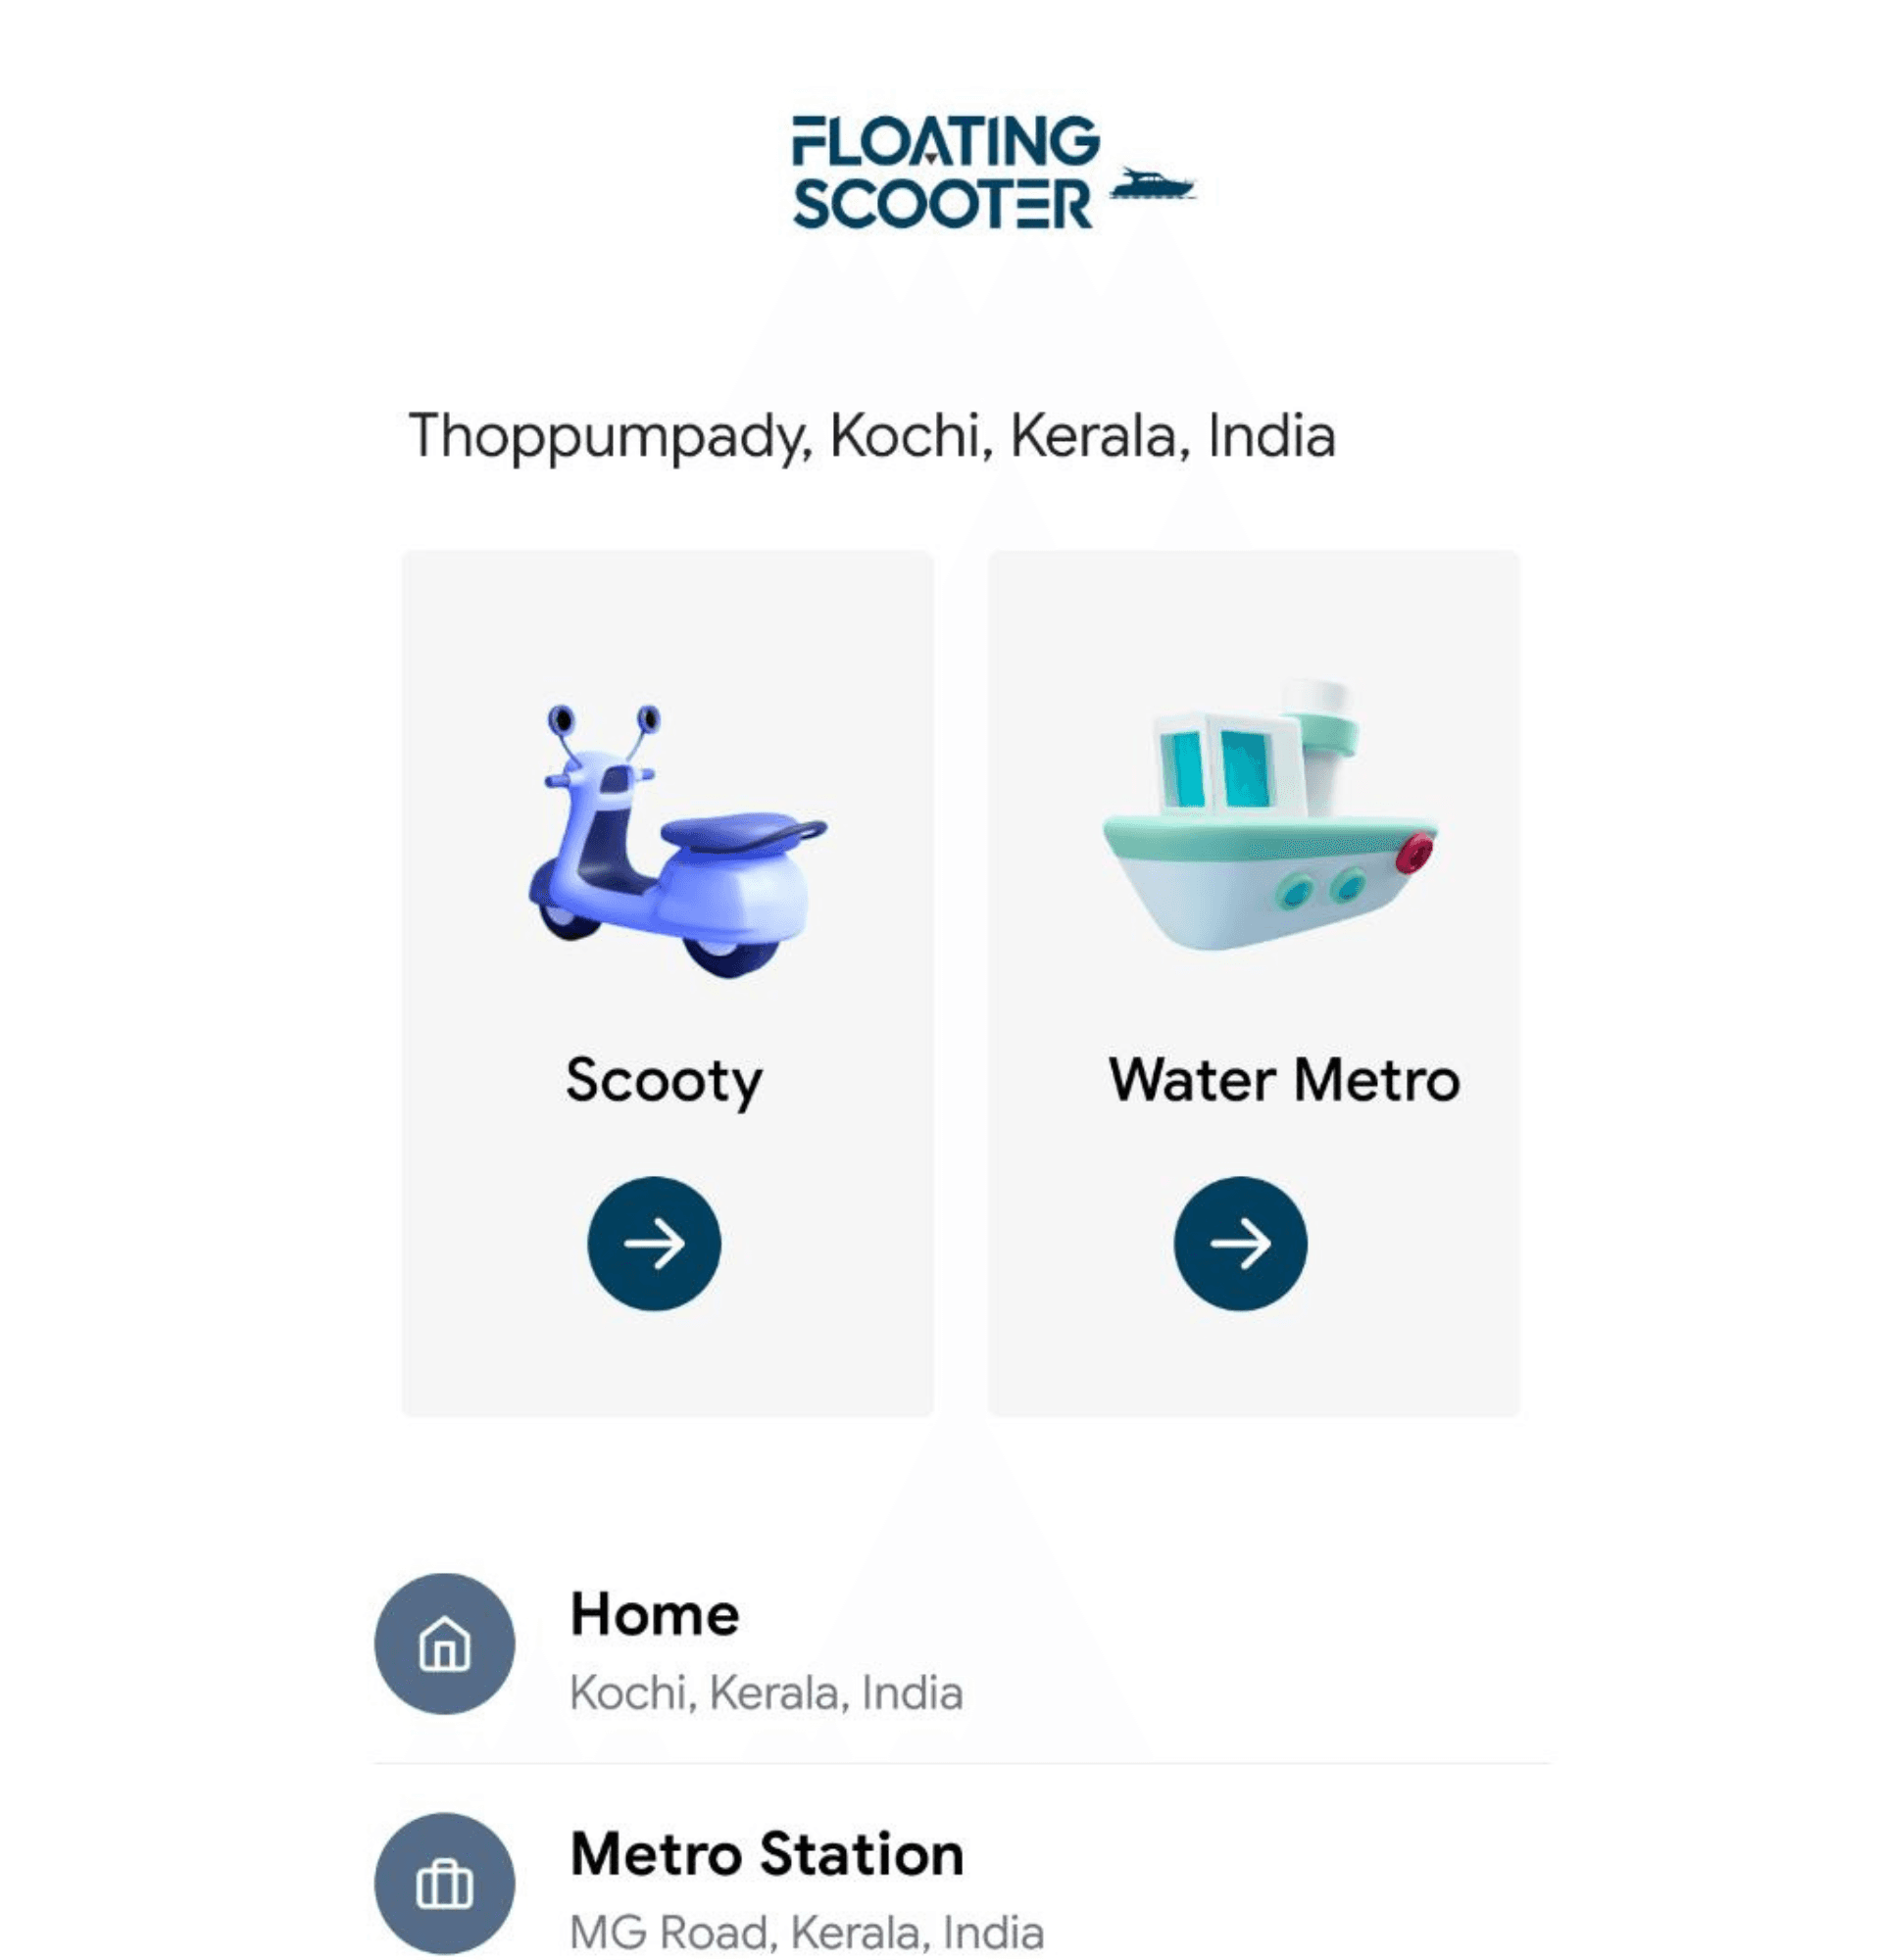Viewport: 1882px width, 1960px height.
Task: Click the yacht icon in logo
Action: click(x=1152, y=184)
